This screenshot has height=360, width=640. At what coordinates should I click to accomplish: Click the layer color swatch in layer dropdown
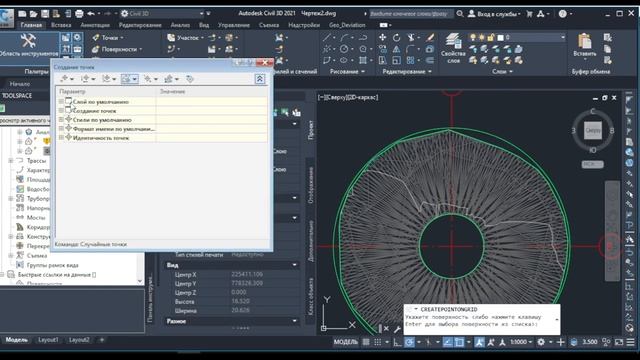click(x=501, y=37)
